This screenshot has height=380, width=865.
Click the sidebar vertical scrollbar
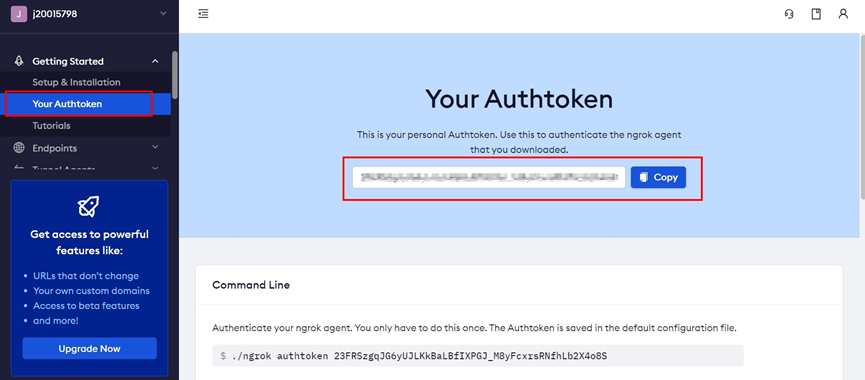(175, 74)
